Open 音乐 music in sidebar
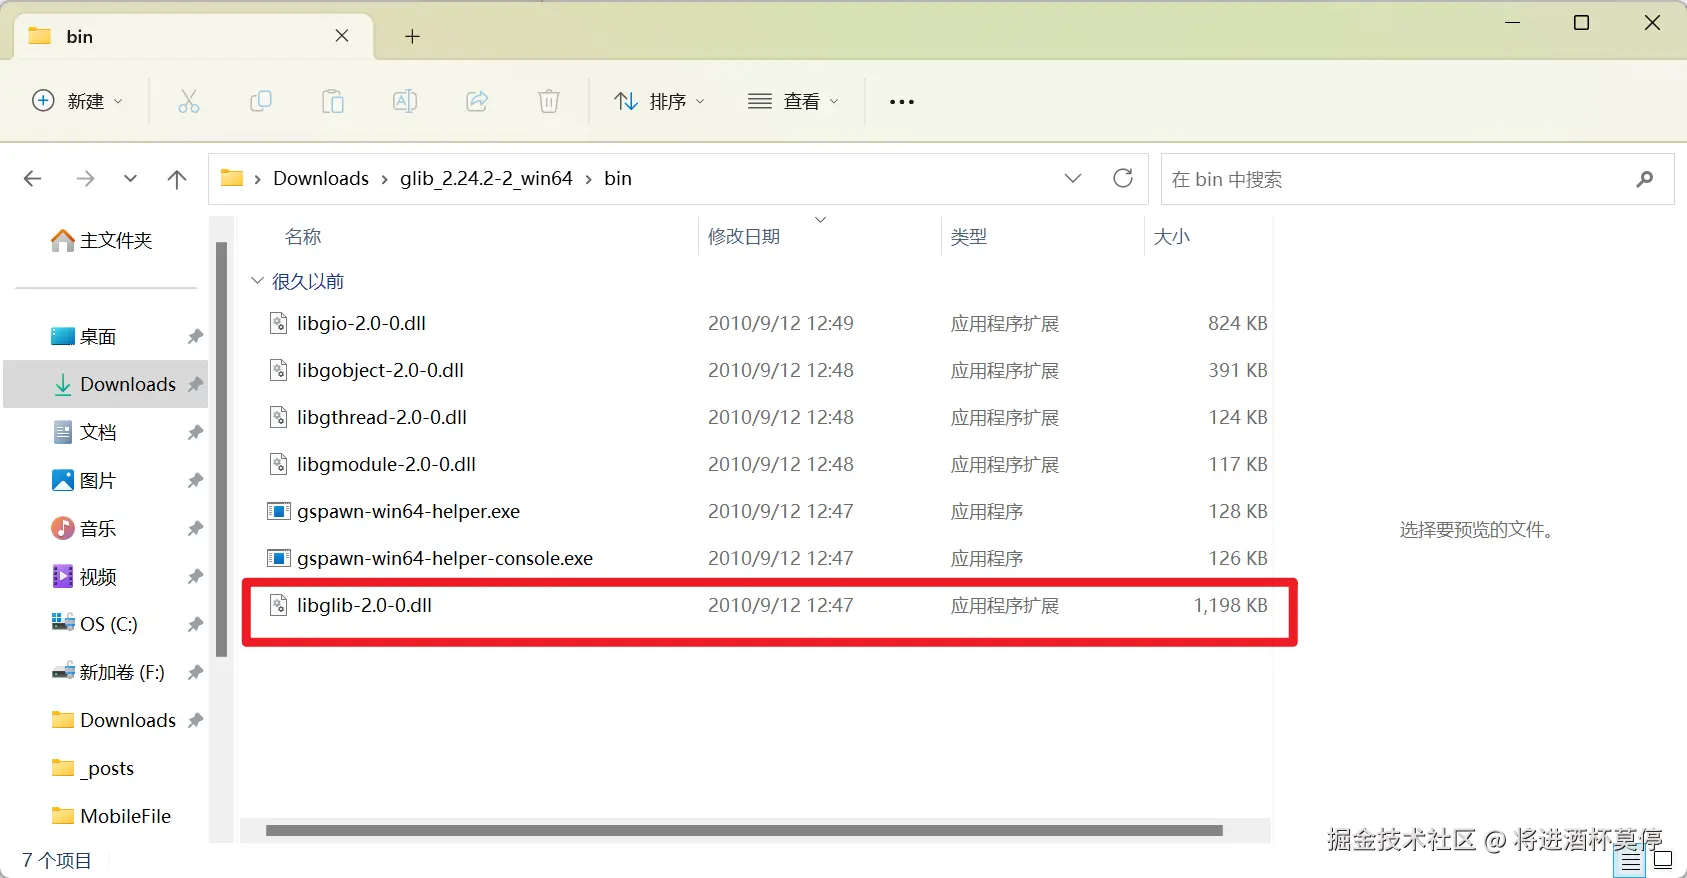This screenshot has width=1687, height=878. (x=84, y=528)
